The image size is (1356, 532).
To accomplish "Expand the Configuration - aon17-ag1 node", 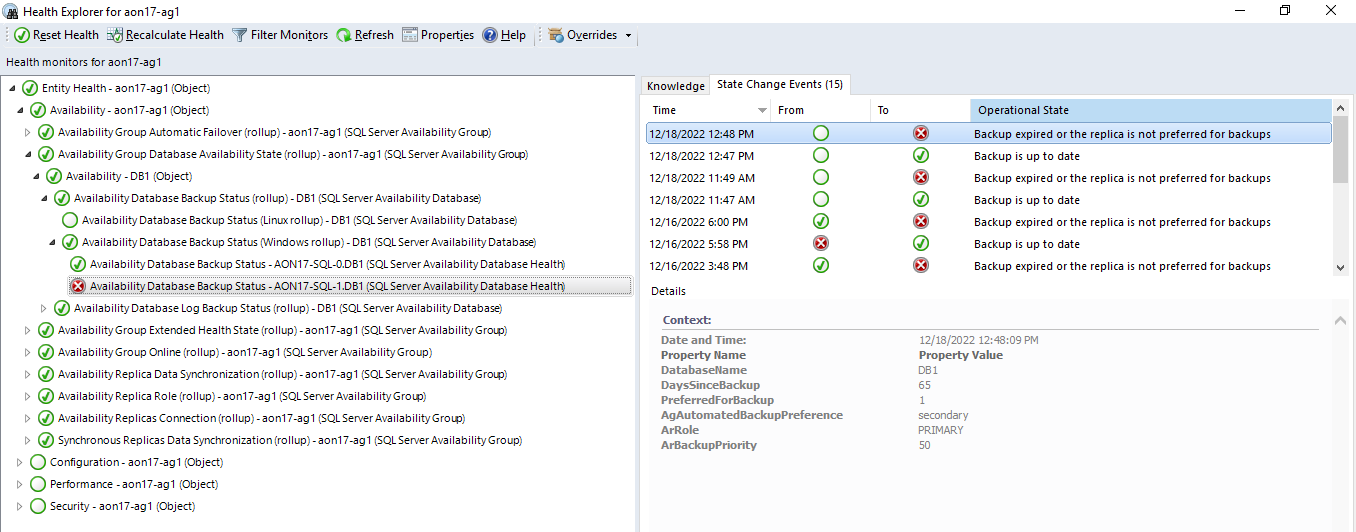I will [20, 462].
